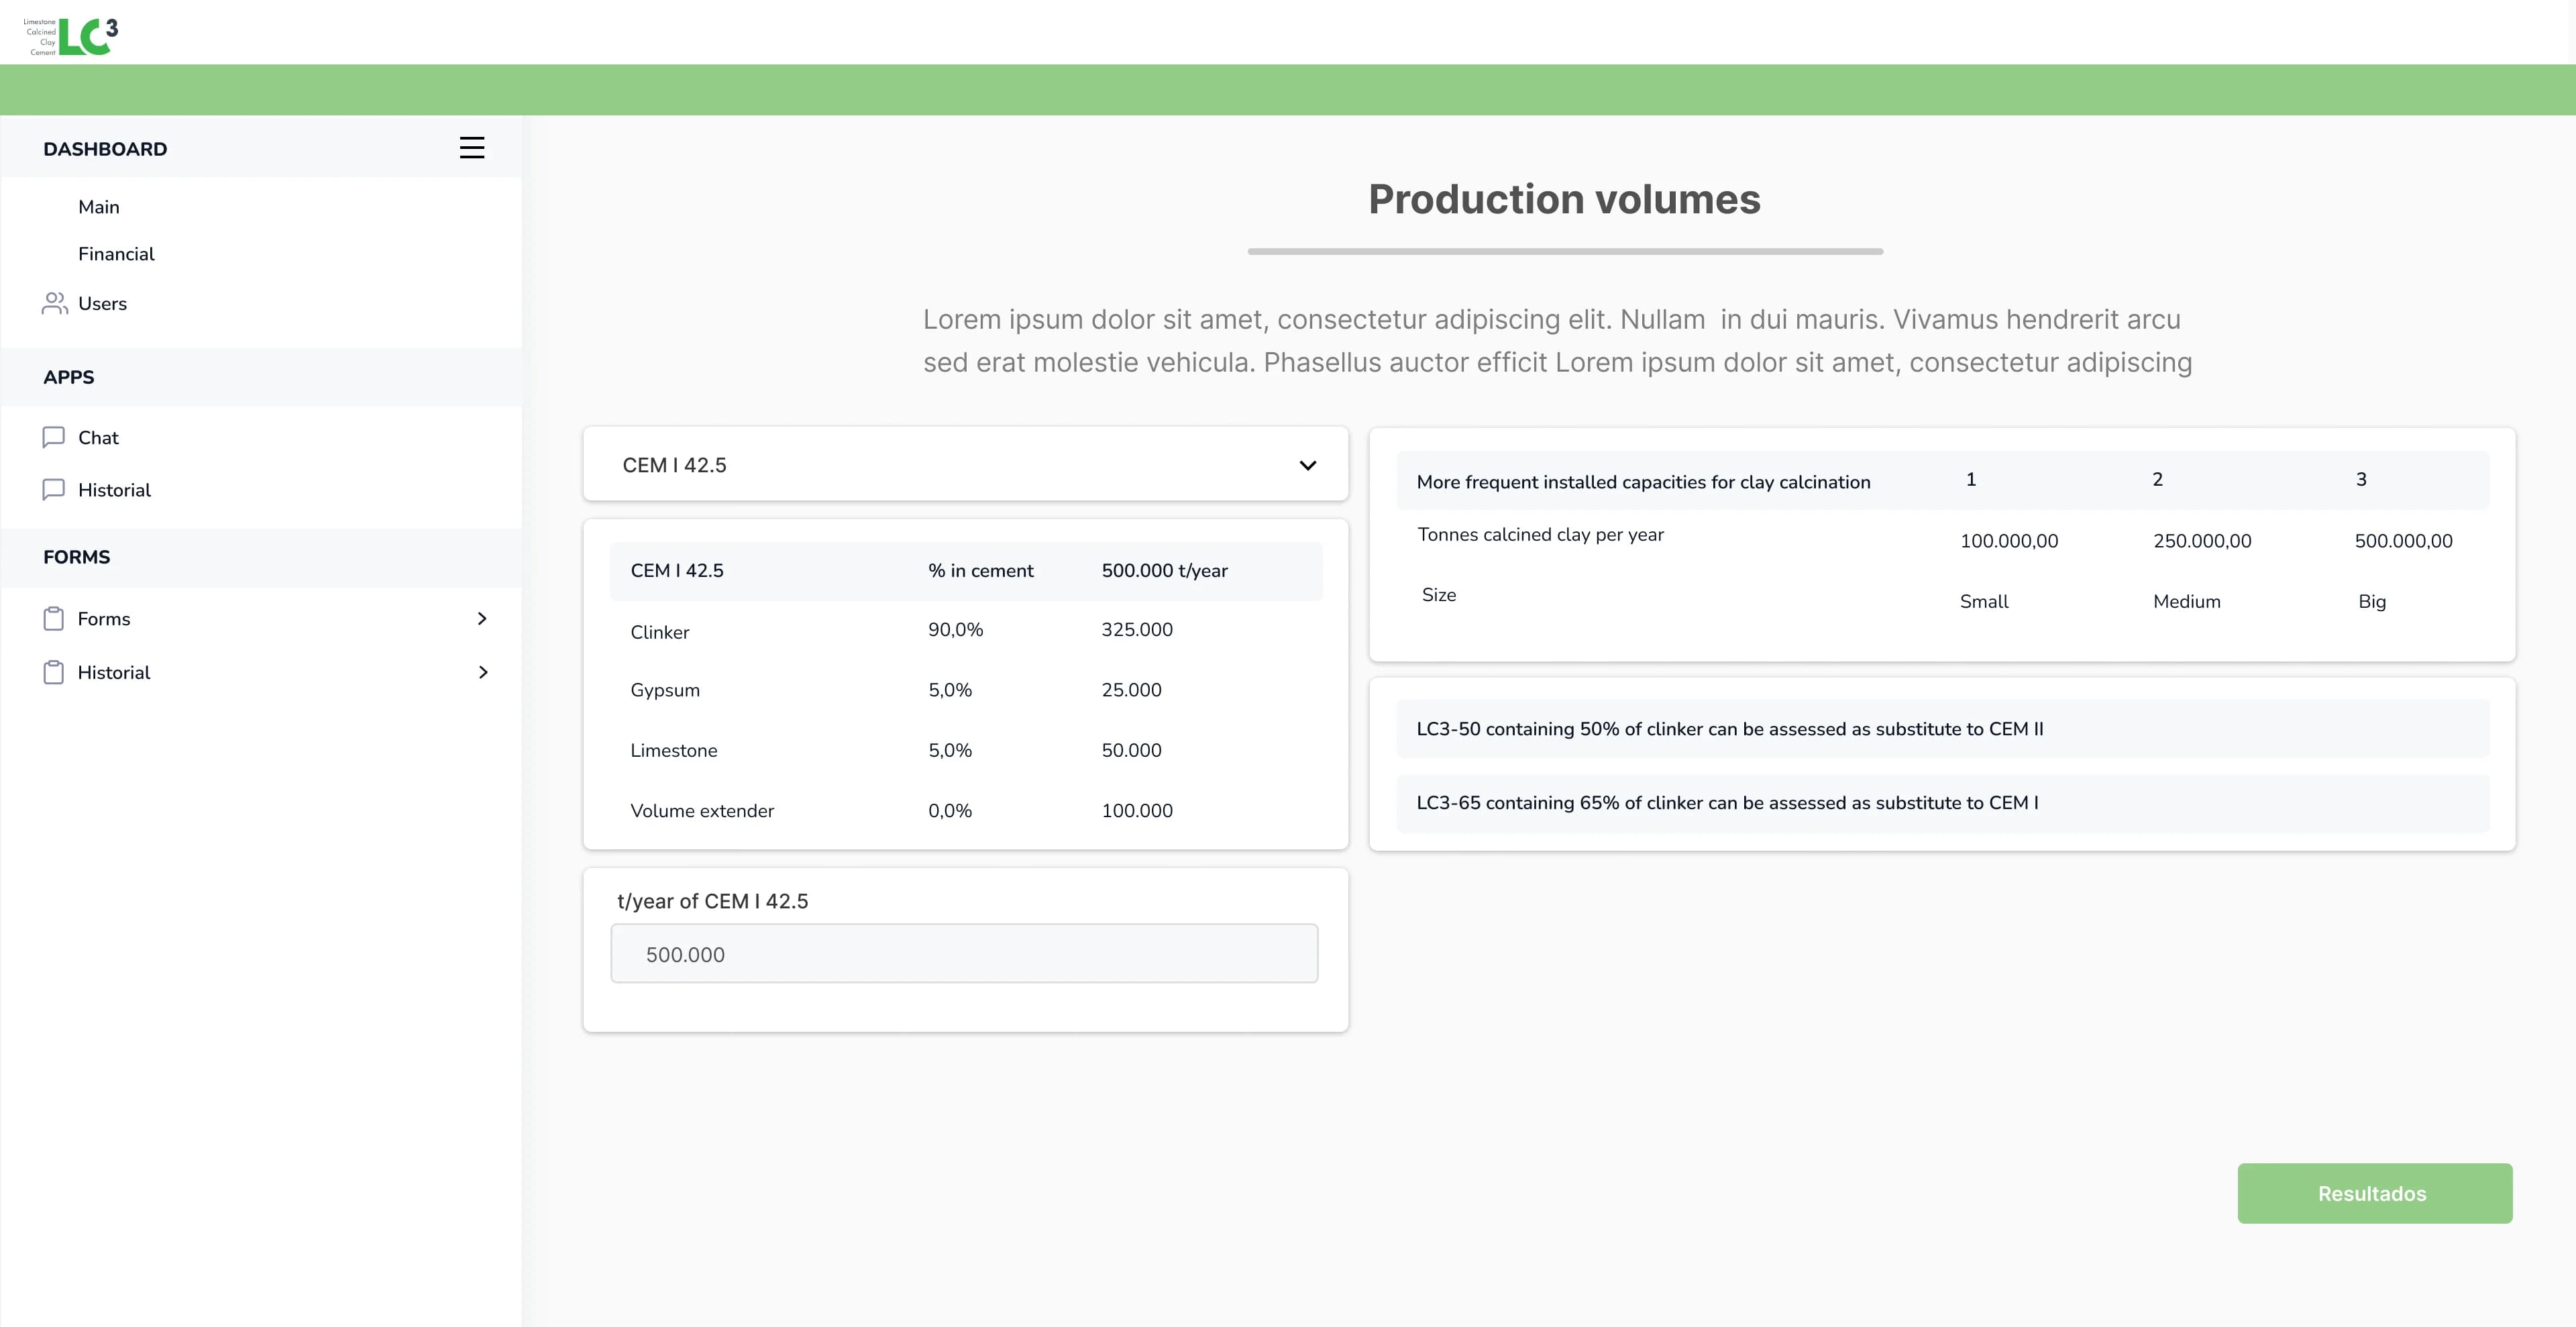2576x1327 pixels.
Task: Go to the Main dashboard page
Action: pyautogui.click(x=99, y=206)
